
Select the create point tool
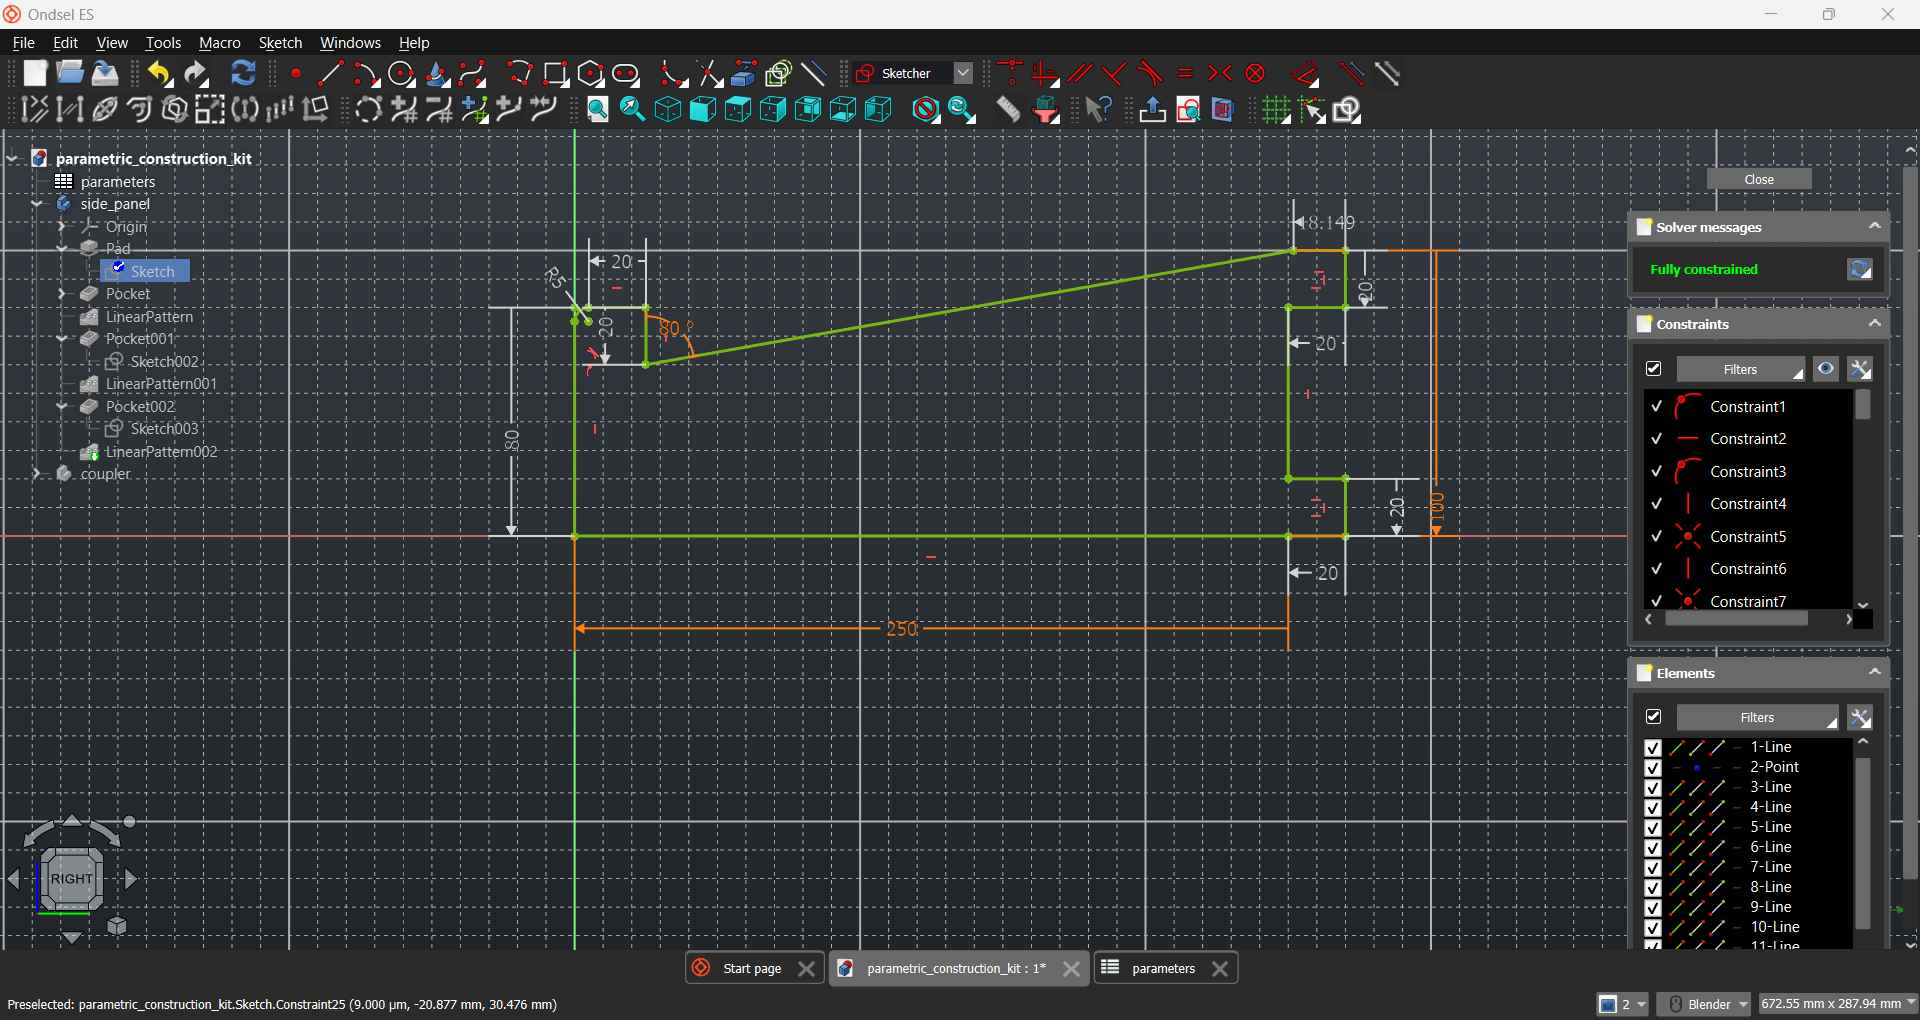coord(296,74)
